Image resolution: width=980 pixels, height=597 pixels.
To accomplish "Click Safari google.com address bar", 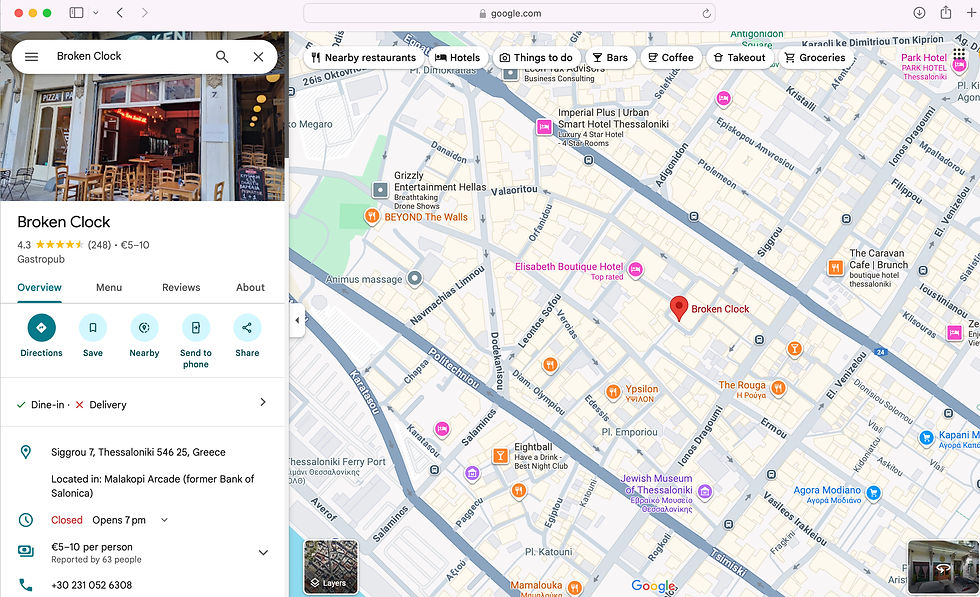I will (x=509, y=13).
